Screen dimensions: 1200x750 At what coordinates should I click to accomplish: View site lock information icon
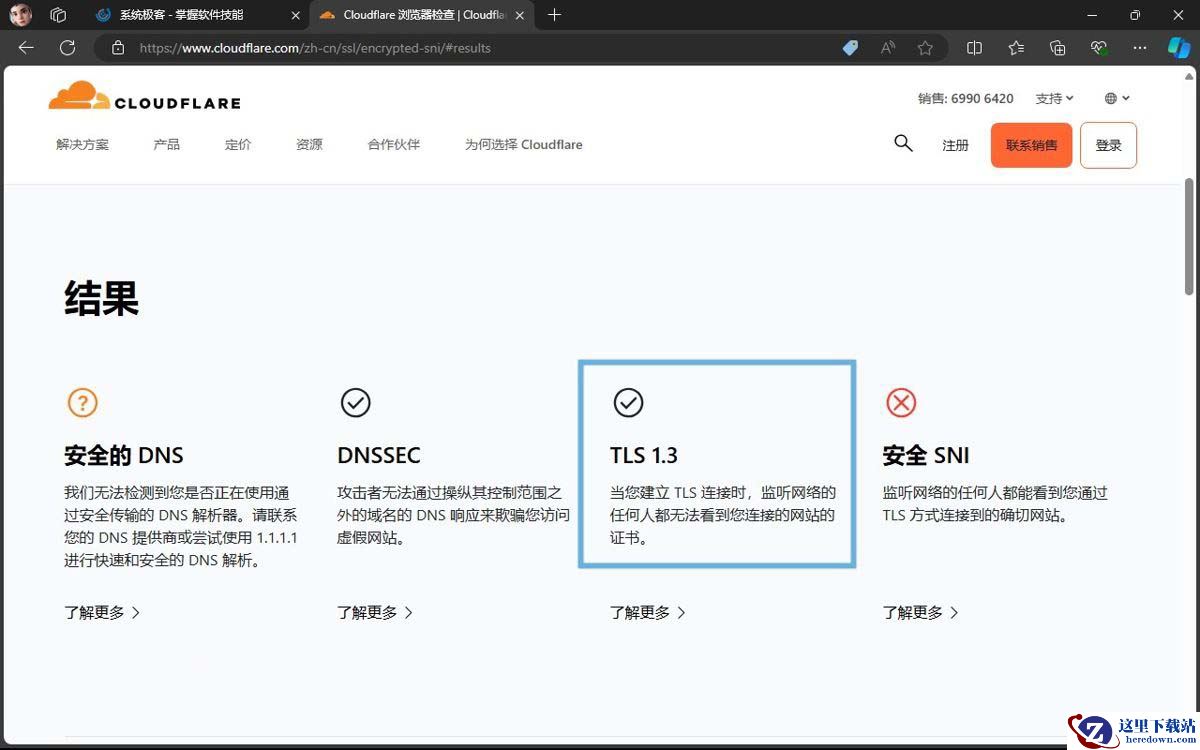pos(118,47)
